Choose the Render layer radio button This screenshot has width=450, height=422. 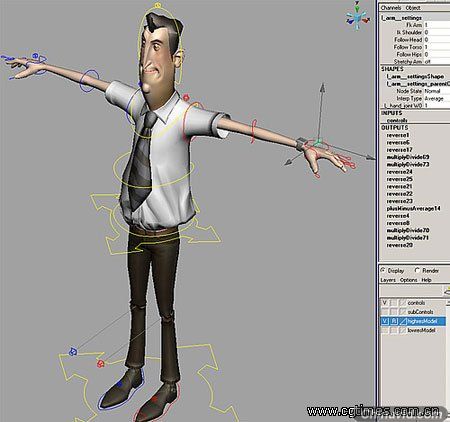pos(417,270)
